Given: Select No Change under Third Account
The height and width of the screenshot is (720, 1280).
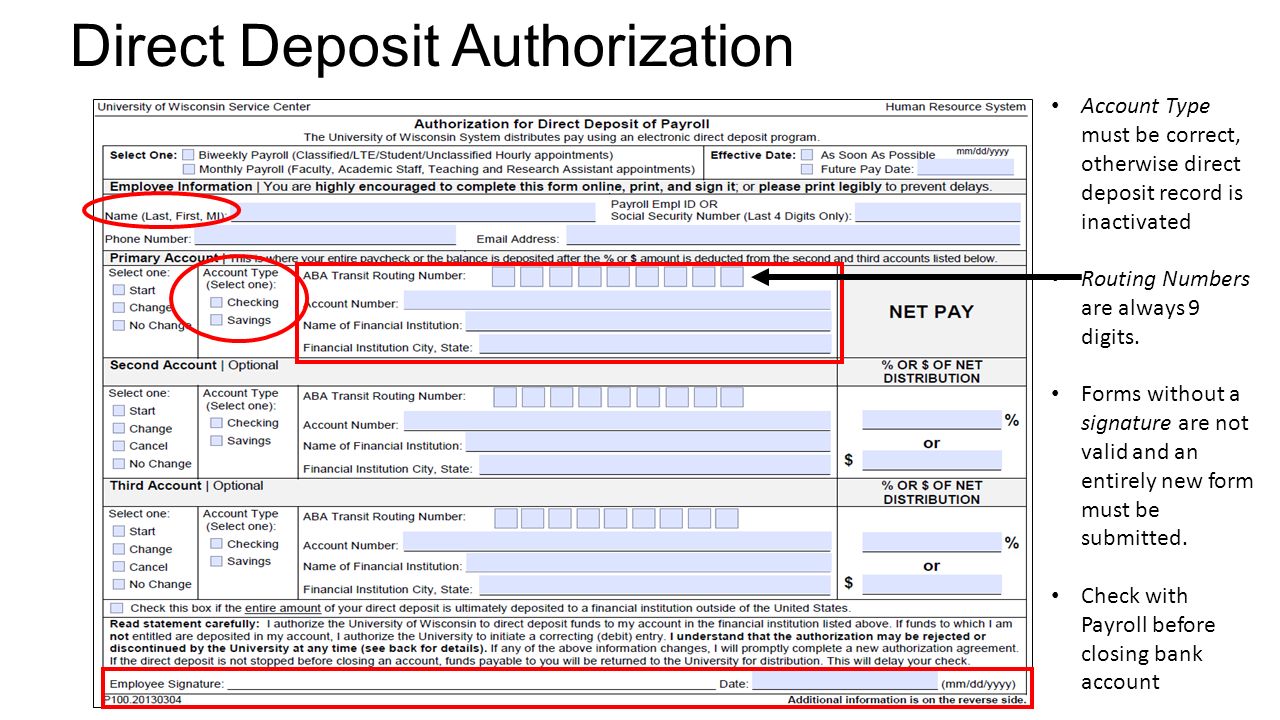Looking at the screenshot, I should 119,584.
